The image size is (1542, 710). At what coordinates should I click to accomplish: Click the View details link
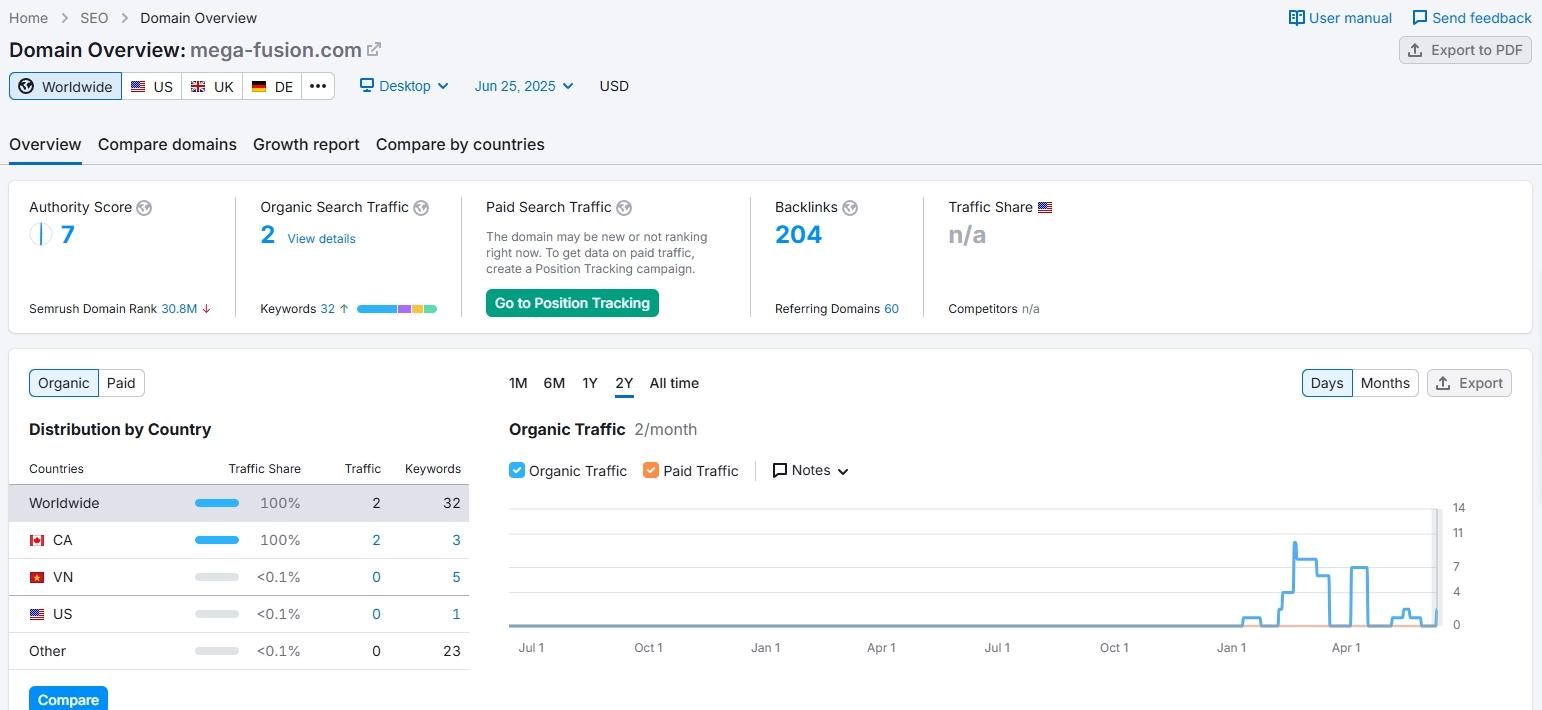[x=321, y=238]
